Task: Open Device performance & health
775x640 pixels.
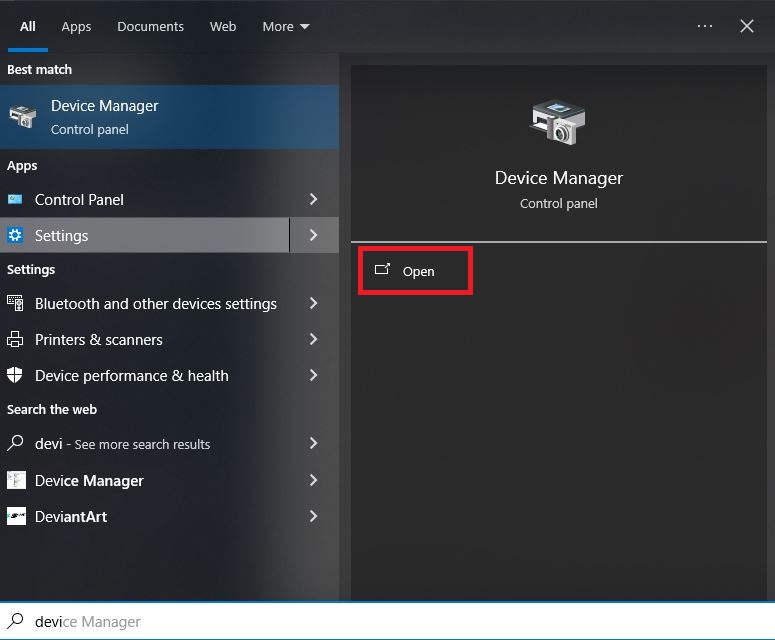Action: click(145, 376)
